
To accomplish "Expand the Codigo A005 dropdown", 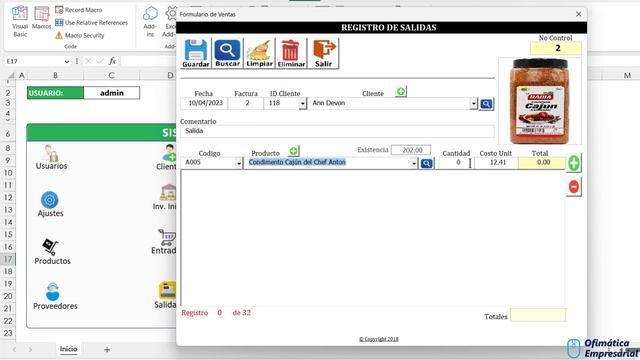I will [239, 163].
